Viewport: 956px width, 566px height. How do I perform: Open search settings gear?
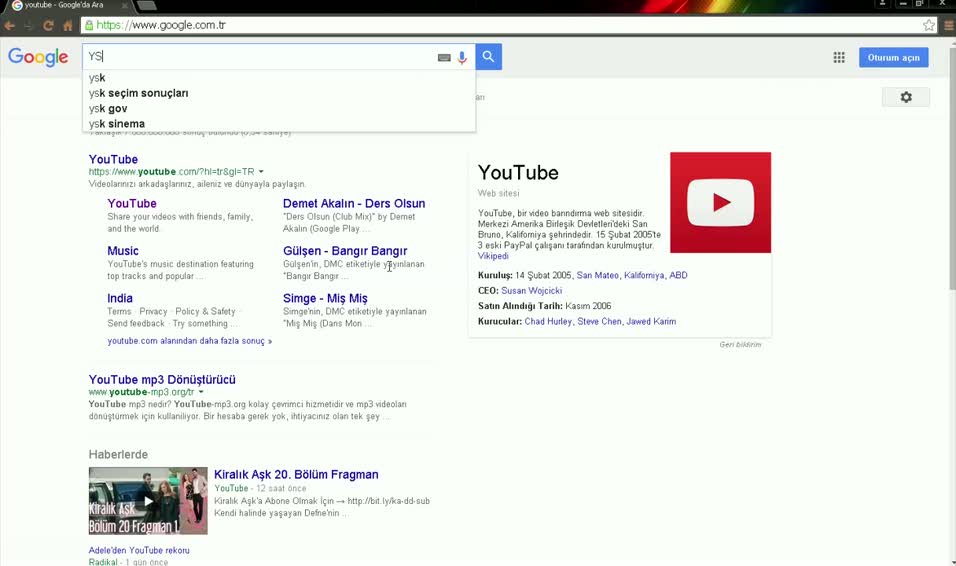click(905, 97)
